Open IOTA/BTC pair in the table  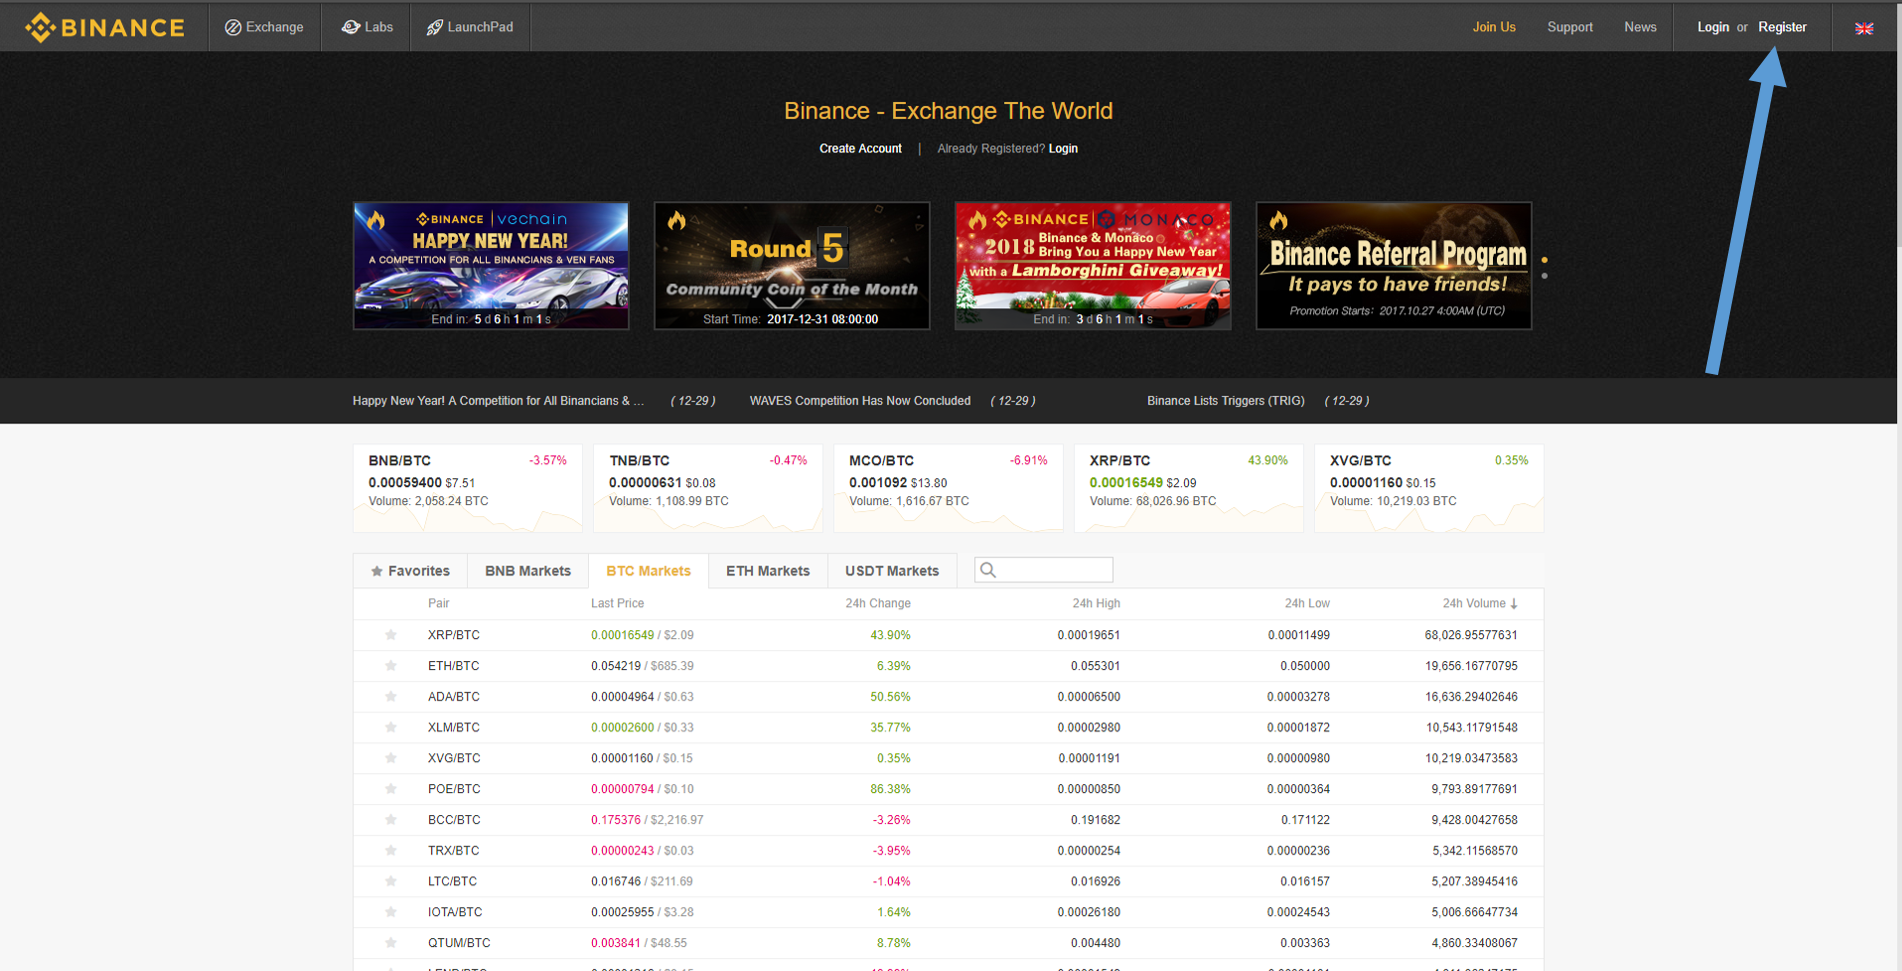455,912
